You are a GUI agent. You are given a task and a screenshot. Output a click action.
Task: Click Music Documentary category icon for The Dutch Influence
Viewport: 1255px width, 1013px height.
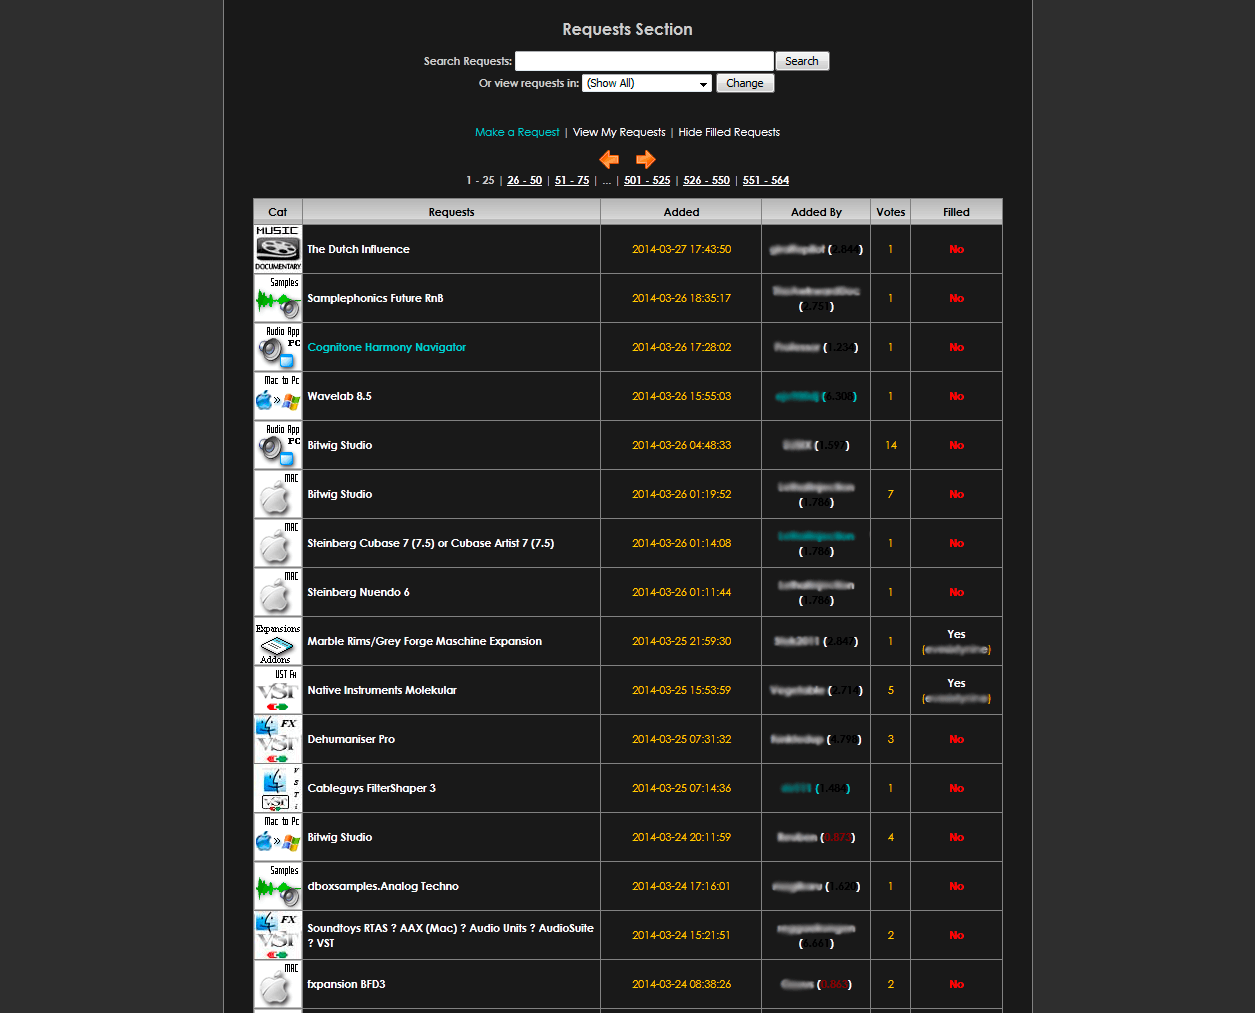(278, 249)
